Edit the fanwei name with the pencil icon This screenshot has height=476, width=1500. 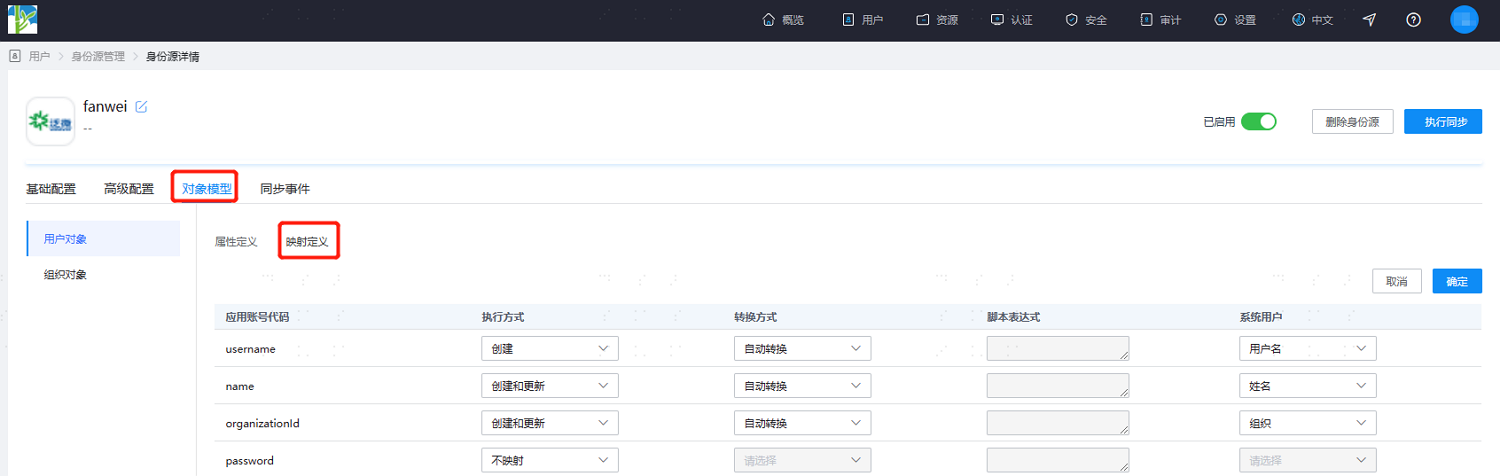tap(141, 107)
